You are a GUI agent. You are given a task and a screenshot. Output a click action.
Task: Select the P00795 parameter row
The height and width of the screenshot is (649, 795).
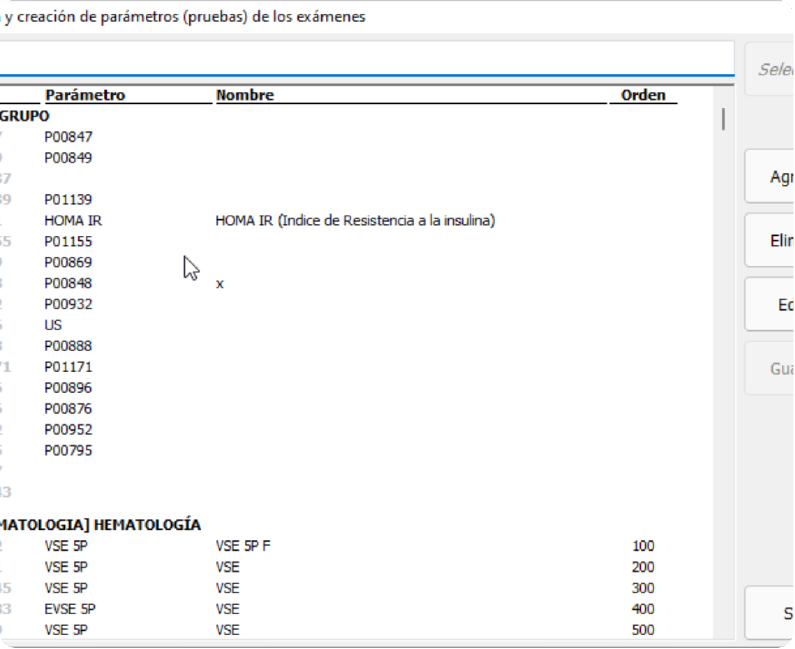pos(68,451)
